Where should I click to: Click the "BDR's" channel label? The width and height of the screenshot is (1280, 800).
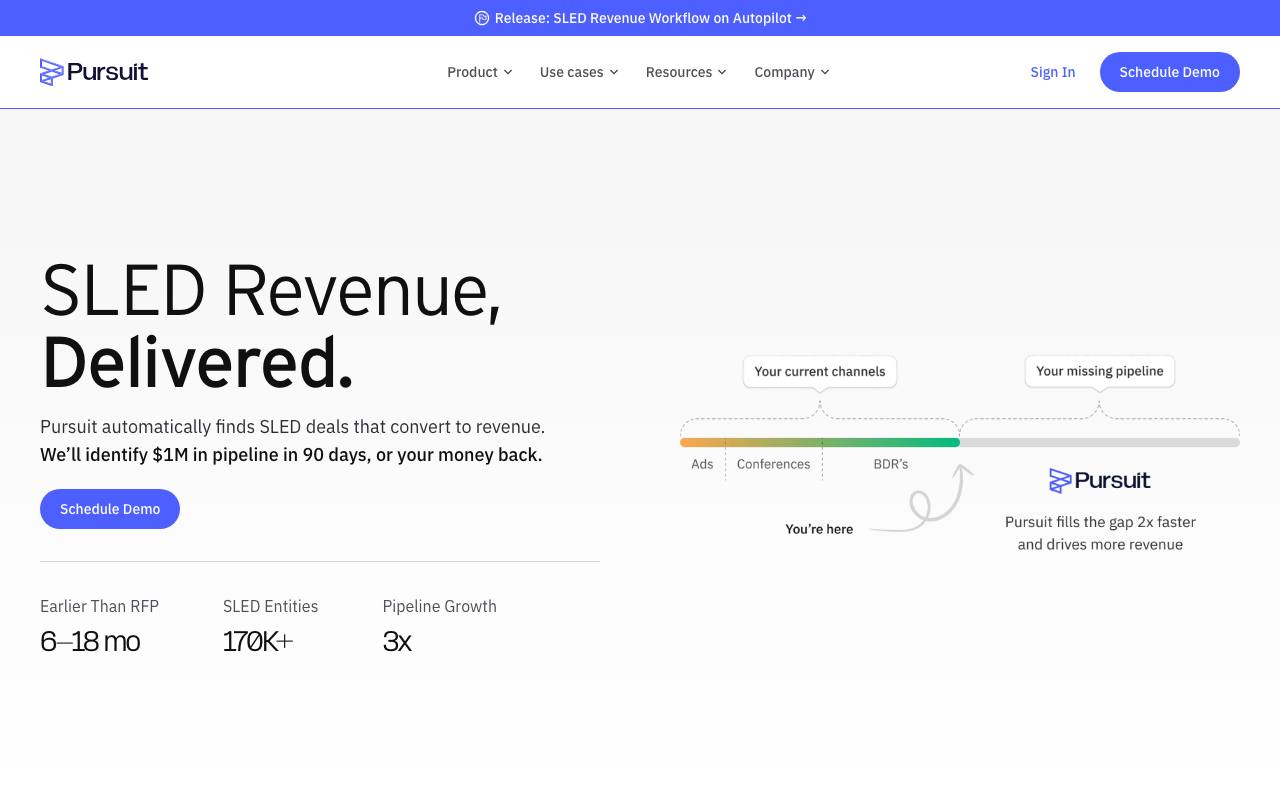point(891,464)
